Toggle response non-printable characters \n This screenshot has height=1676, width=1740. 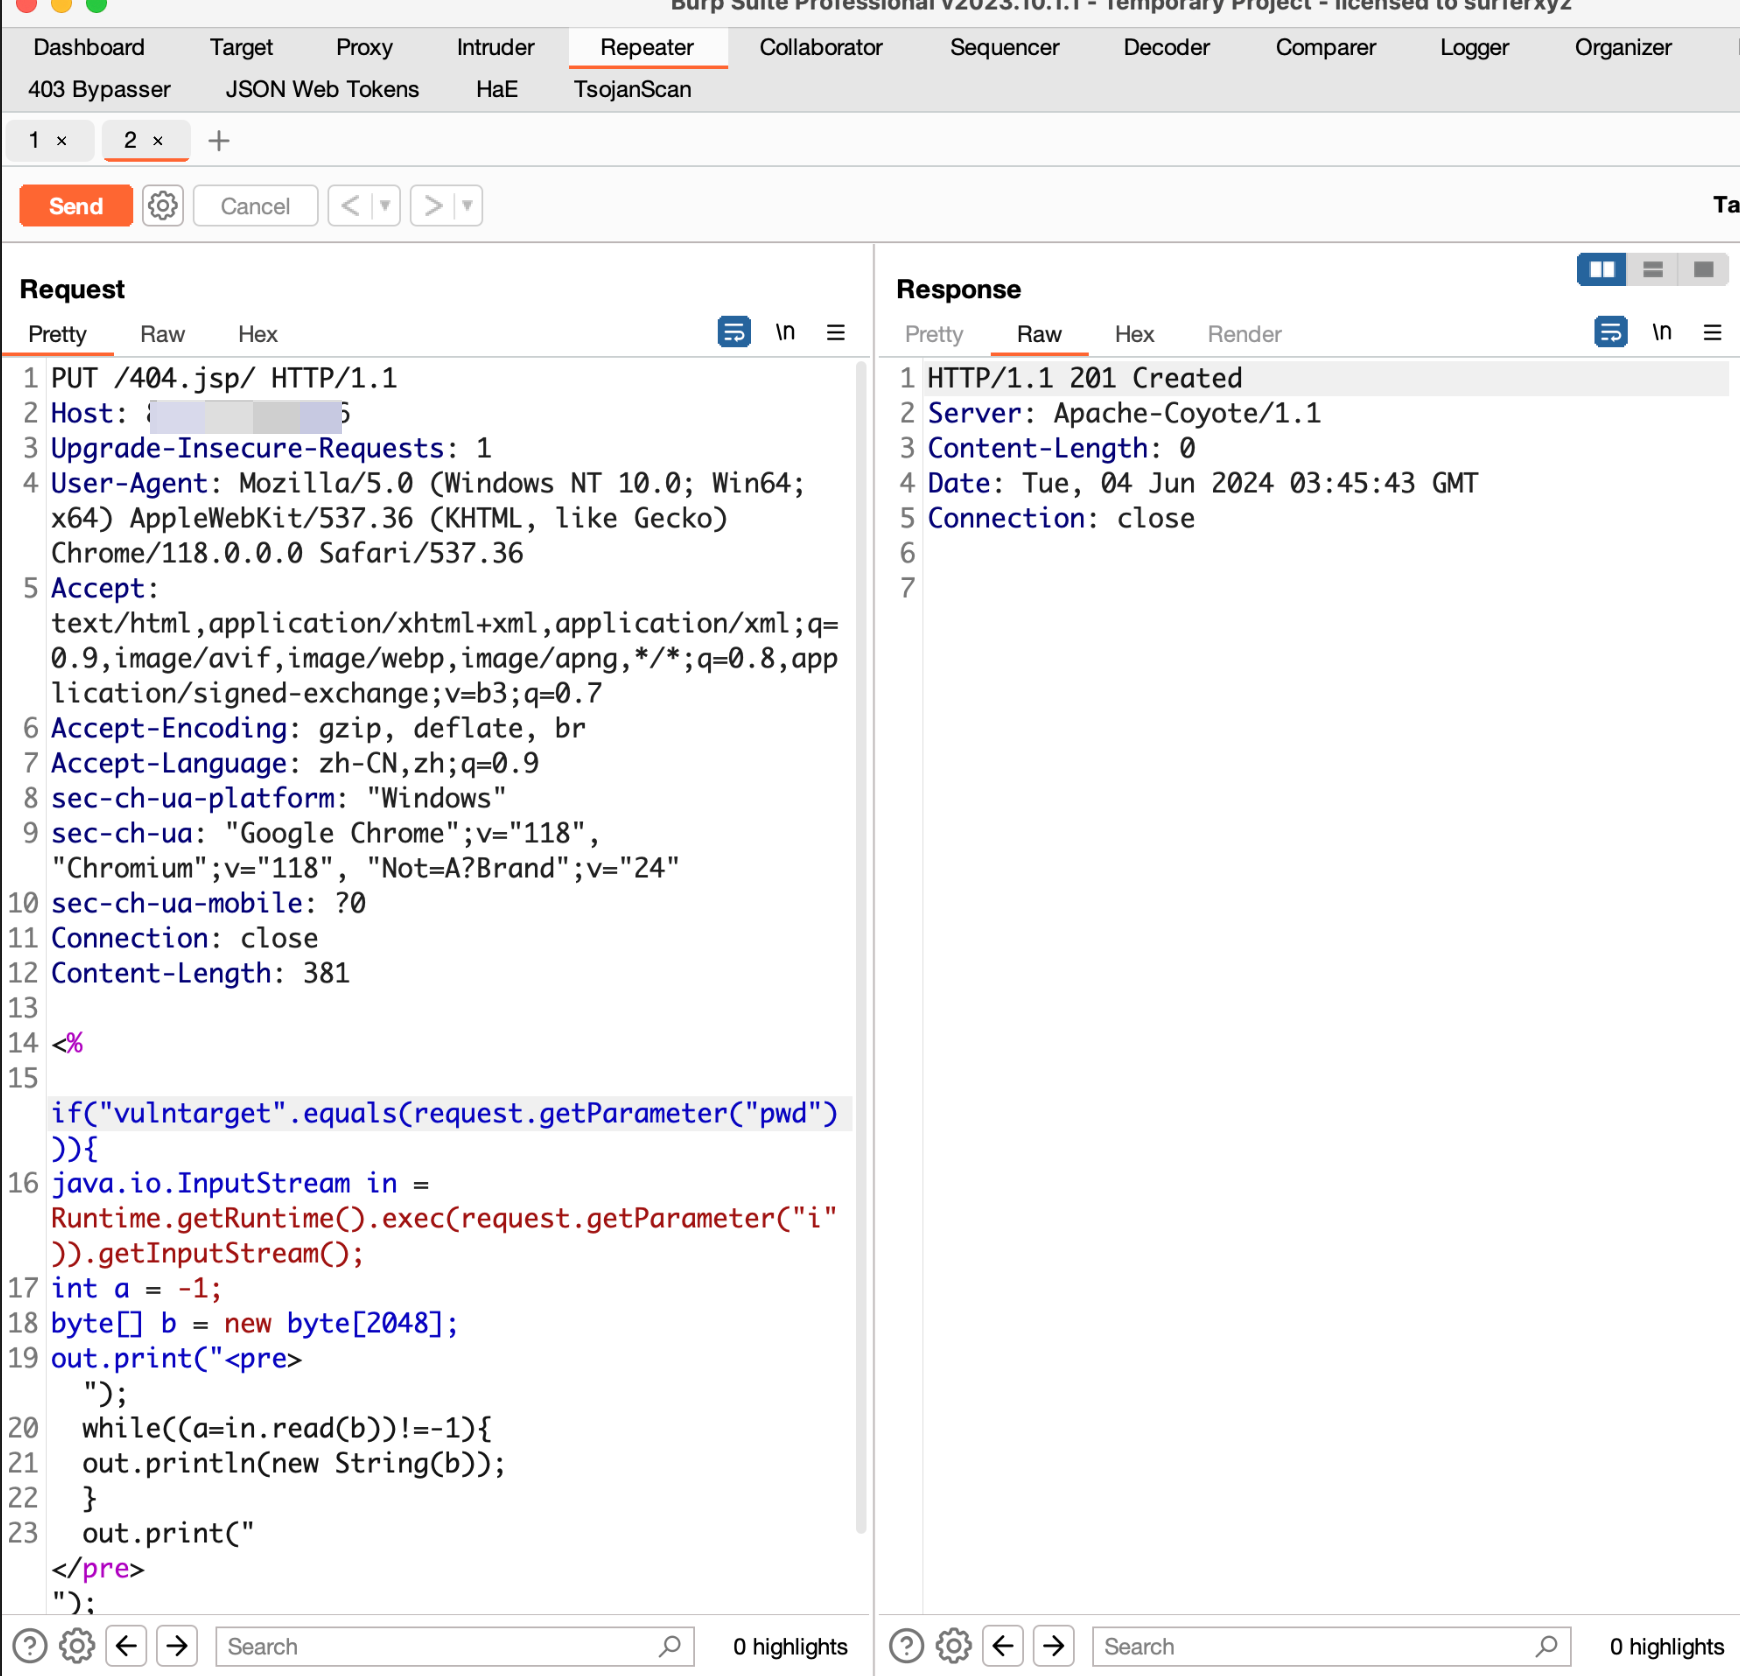tap(1662, 332)
